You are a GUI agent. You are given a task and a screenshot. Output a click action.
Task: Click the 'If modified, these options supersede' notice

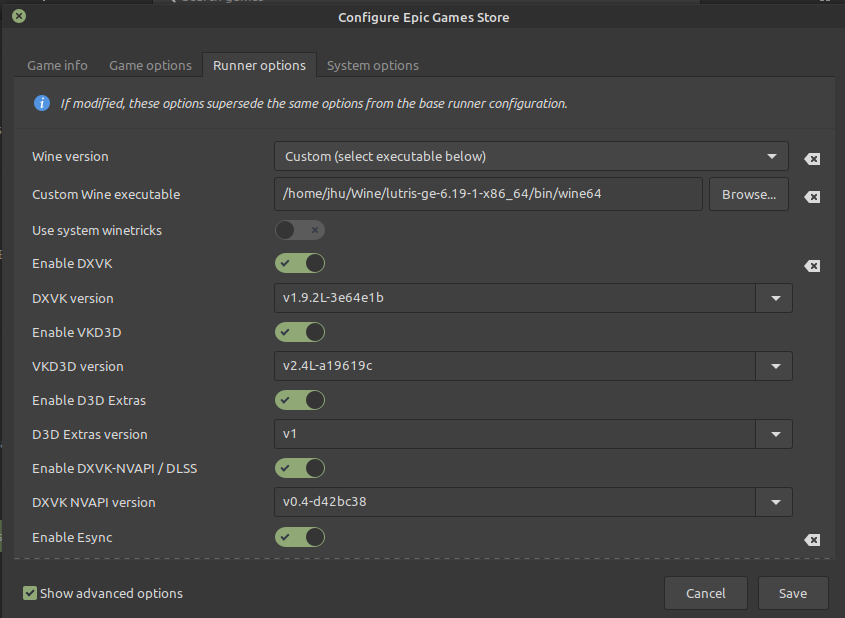[x=314, y=103]
